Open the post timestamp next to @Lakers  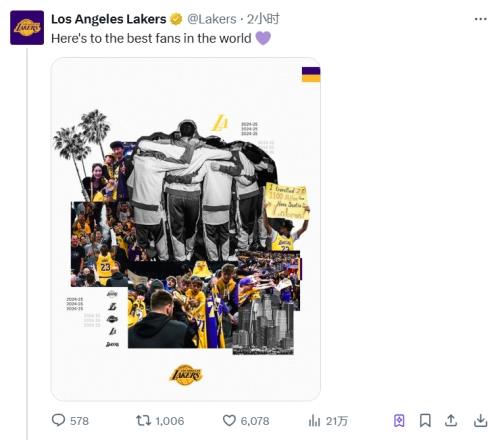click(263, 19)
